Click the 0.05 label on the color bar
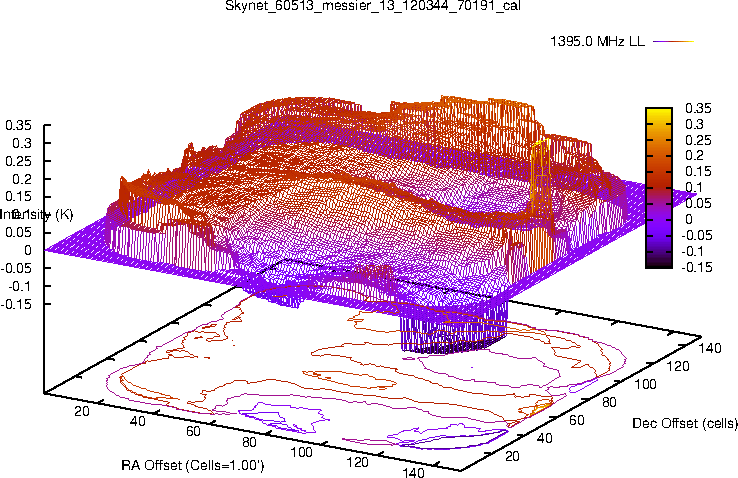The height and width of the screenshot is (478, 738). (698, 203)
